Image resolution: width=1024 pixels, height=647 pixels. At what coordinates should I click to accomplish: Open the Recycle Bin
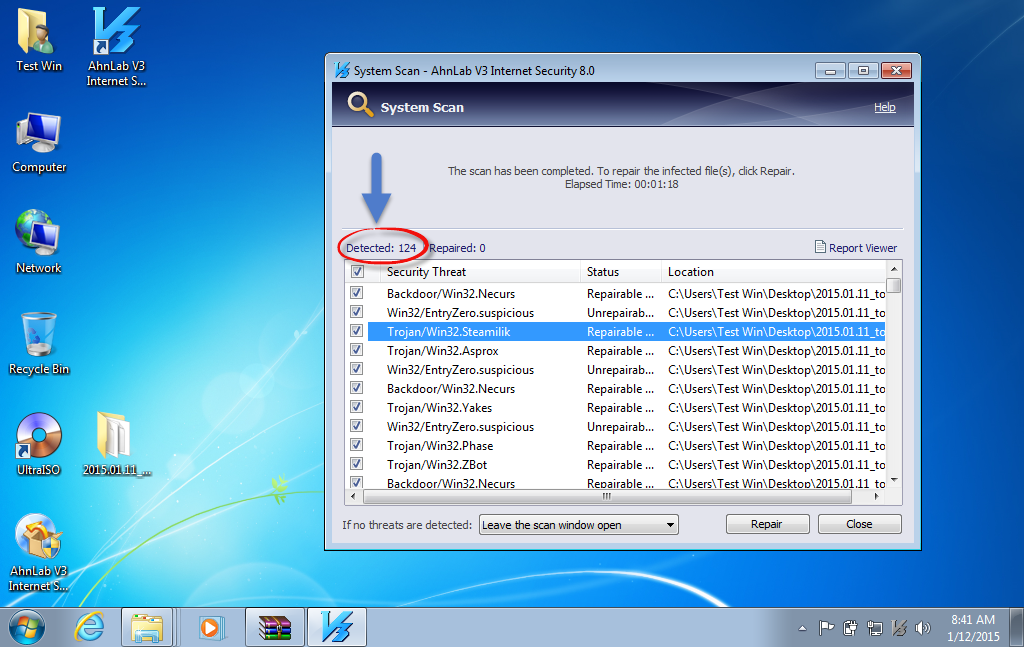[x=39, y=343]
